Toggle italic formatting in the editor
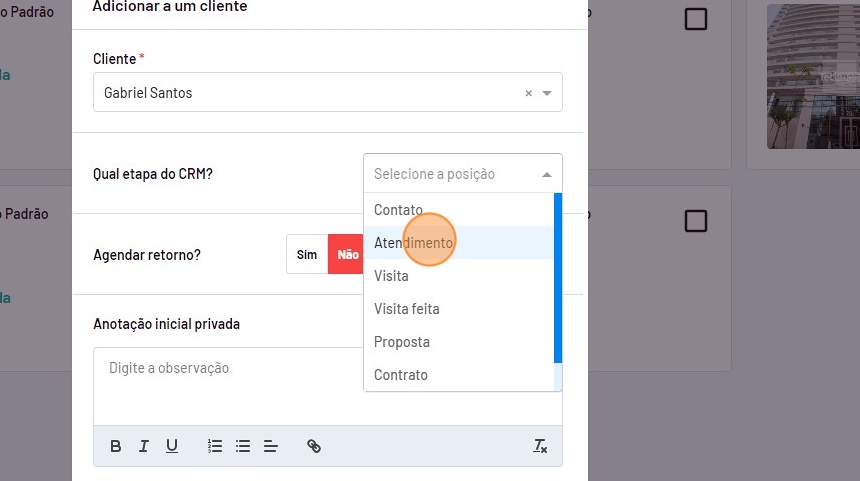This screenshot has height=481, width=860. coord(144,446)
